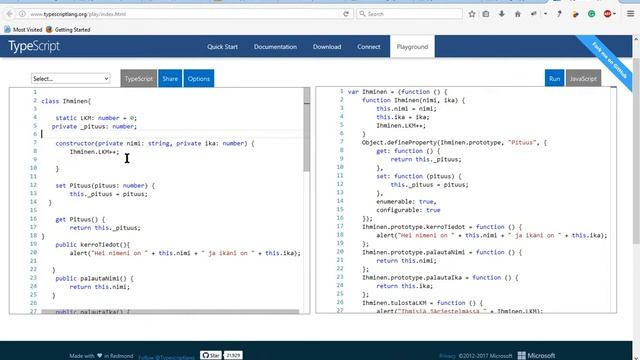640x360 pixels.
Task: Click the Privacy link in footer
Action: (x=447, y=356)
